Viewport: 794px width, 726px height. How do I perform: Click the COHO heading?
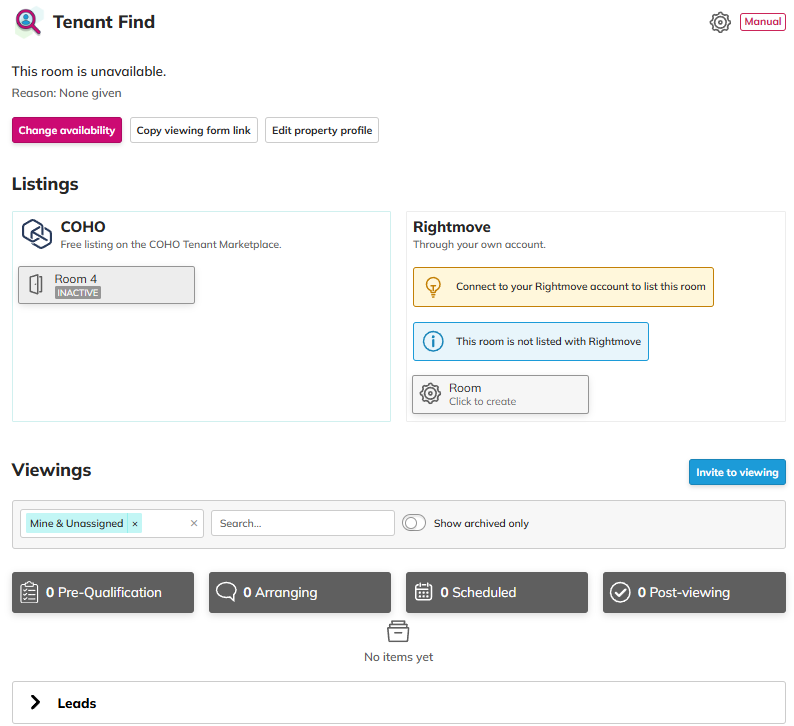coord(83,227)
